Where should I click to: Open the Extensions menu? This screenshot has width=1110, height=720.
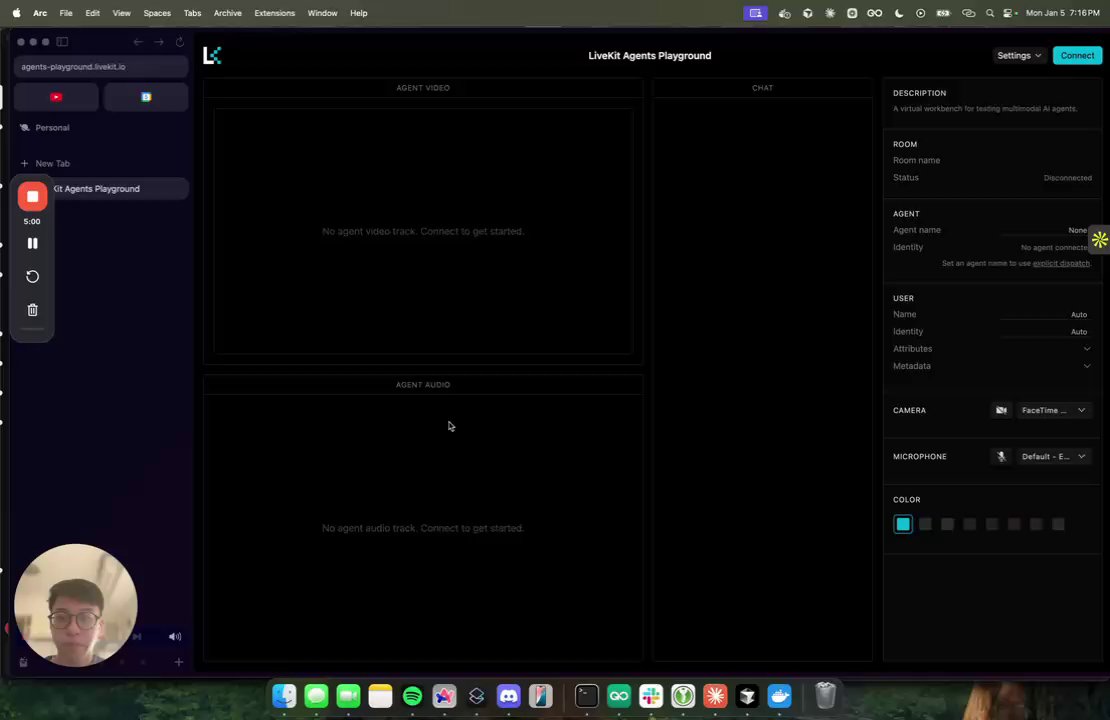(x=274, y=13)
